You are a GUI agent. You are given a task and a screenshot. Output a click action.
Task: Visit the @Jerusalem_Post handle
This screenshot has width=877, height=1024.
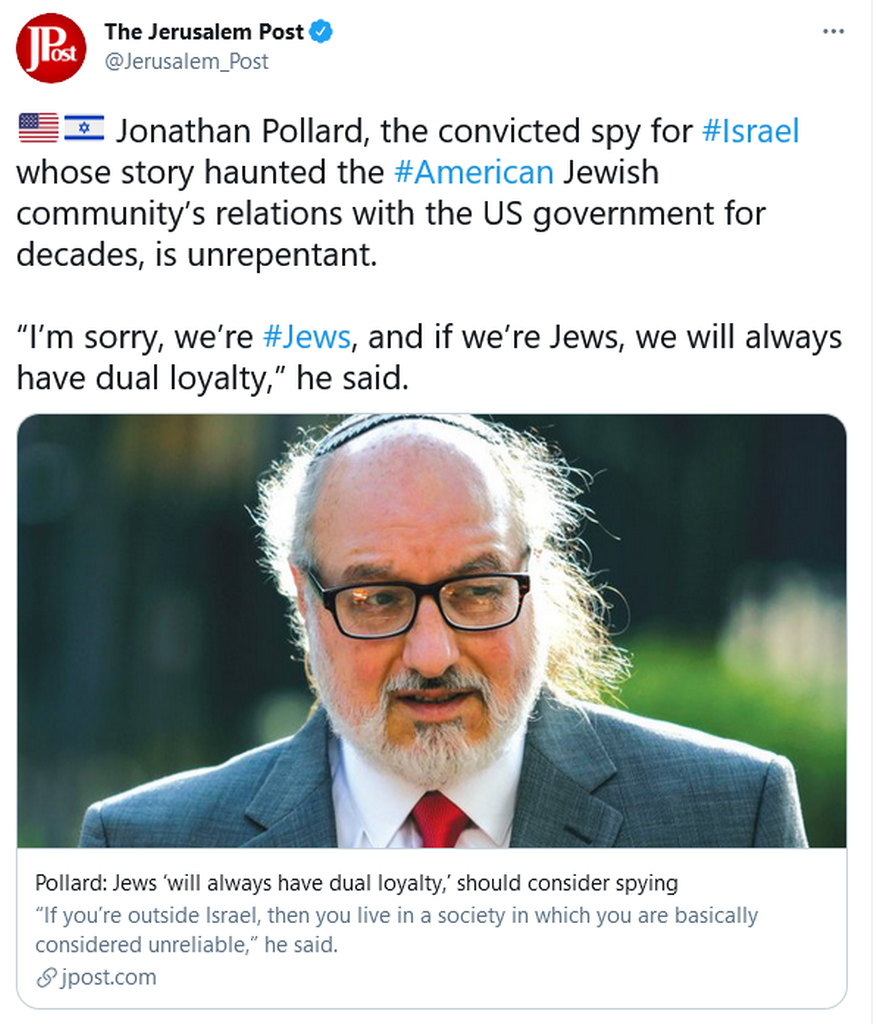(x=186, y=61)
